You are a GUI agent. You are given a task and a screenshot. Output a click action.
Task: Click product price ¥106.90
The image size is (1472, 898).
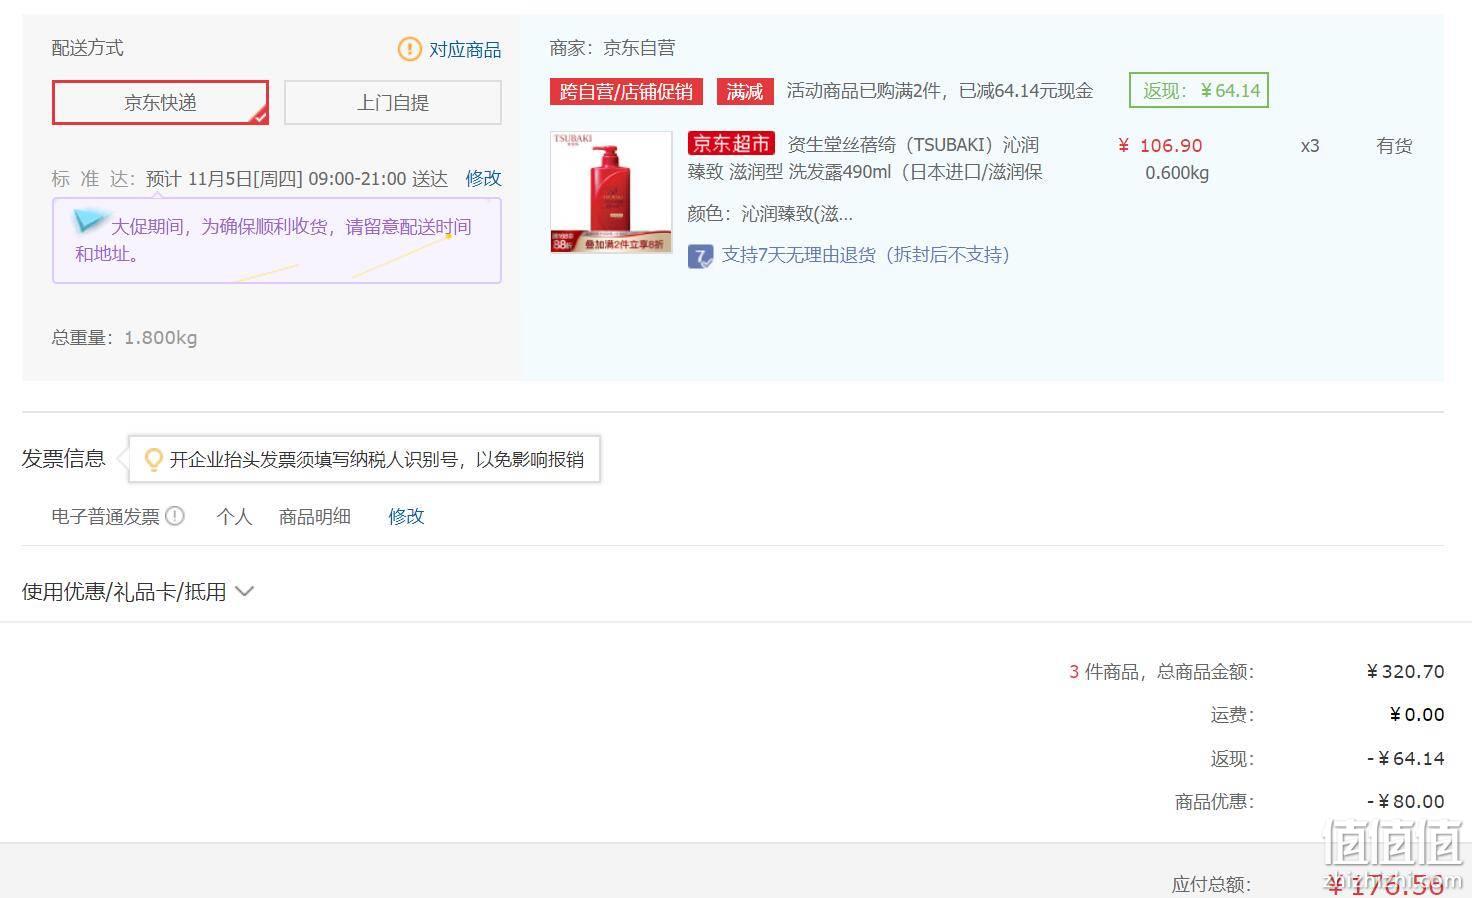(1160, 146)
